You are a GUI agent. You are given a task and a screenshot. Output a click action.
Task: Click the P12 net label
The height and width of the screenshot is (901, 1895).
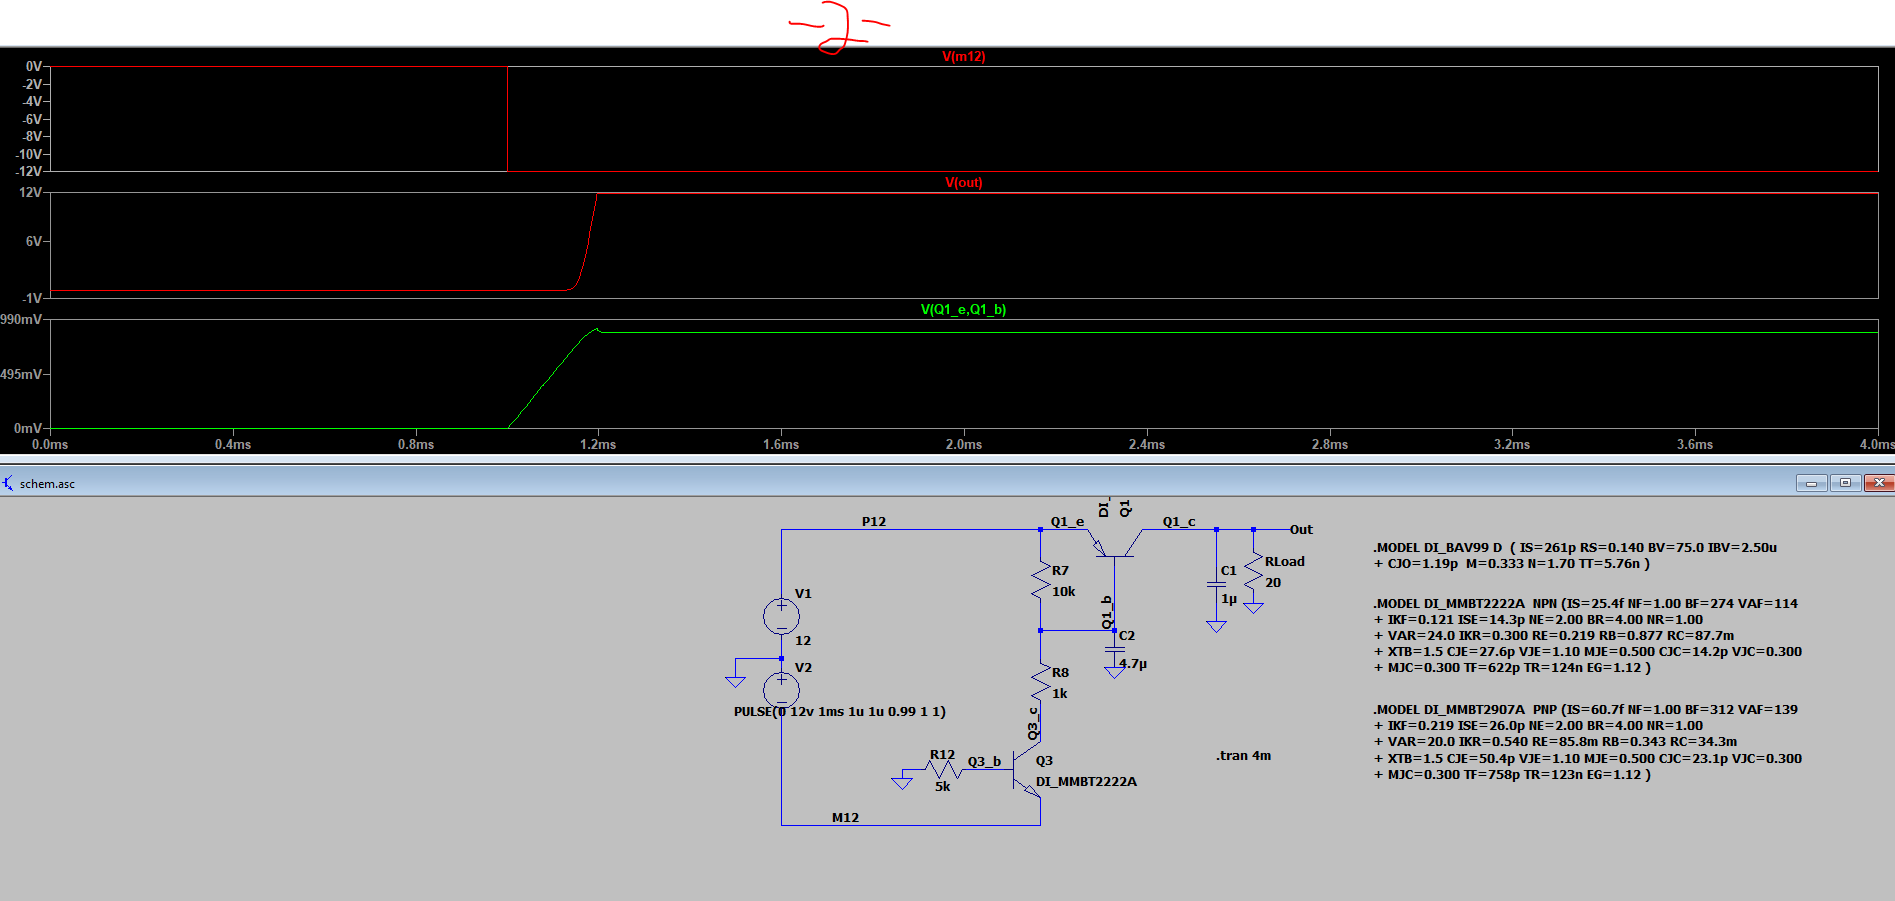(x=873, y=522)
